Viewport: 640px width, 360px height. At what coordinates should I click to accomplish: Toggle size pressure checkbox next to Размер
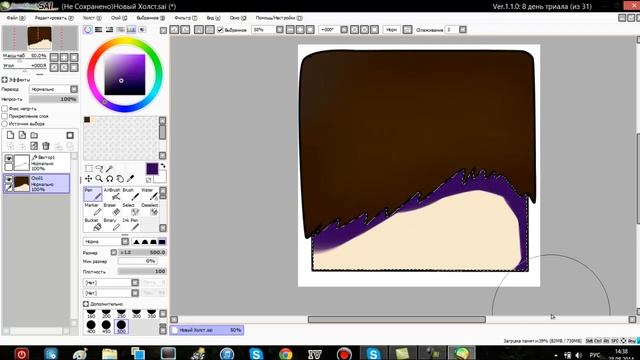tap(113, 253)
